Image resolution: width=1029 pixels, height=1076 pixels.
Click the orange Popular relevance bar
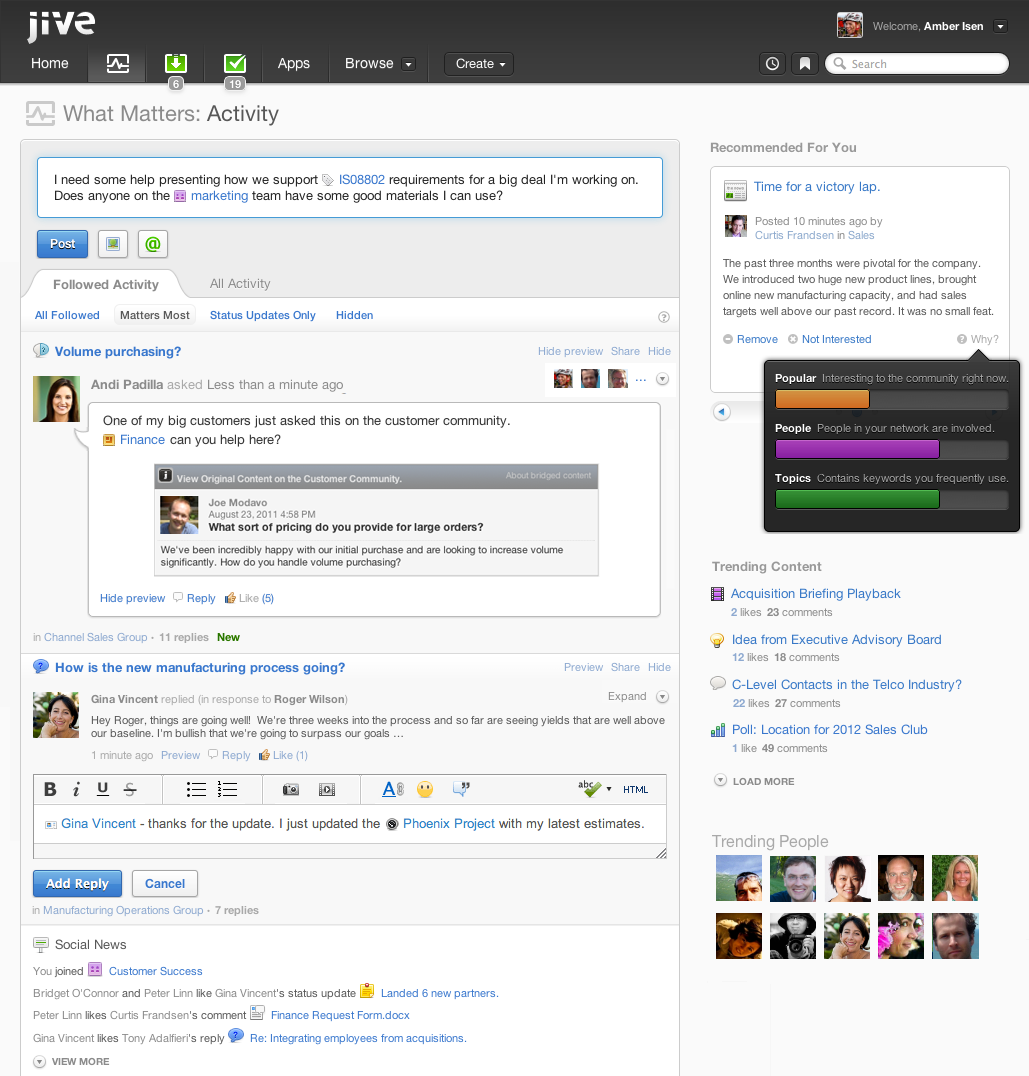[x=822, y=399]
